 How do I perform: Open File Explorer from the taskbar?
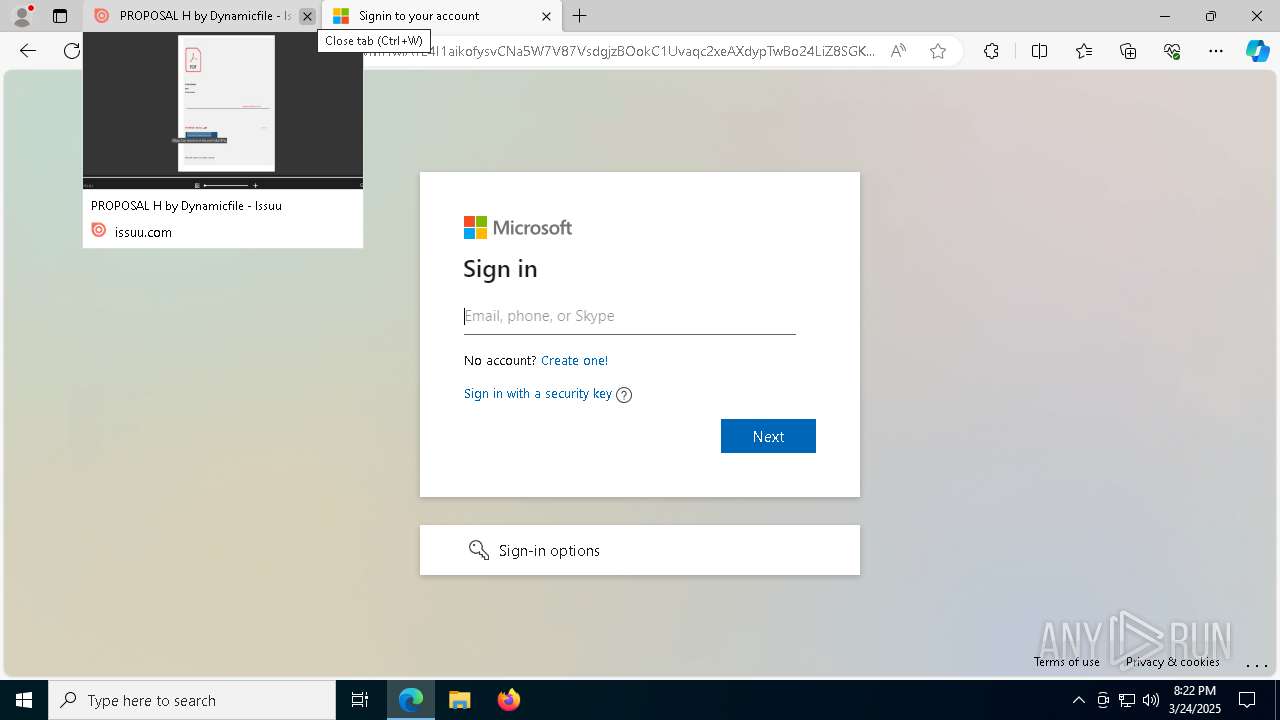pyautogui.click(x=460, y=700)
